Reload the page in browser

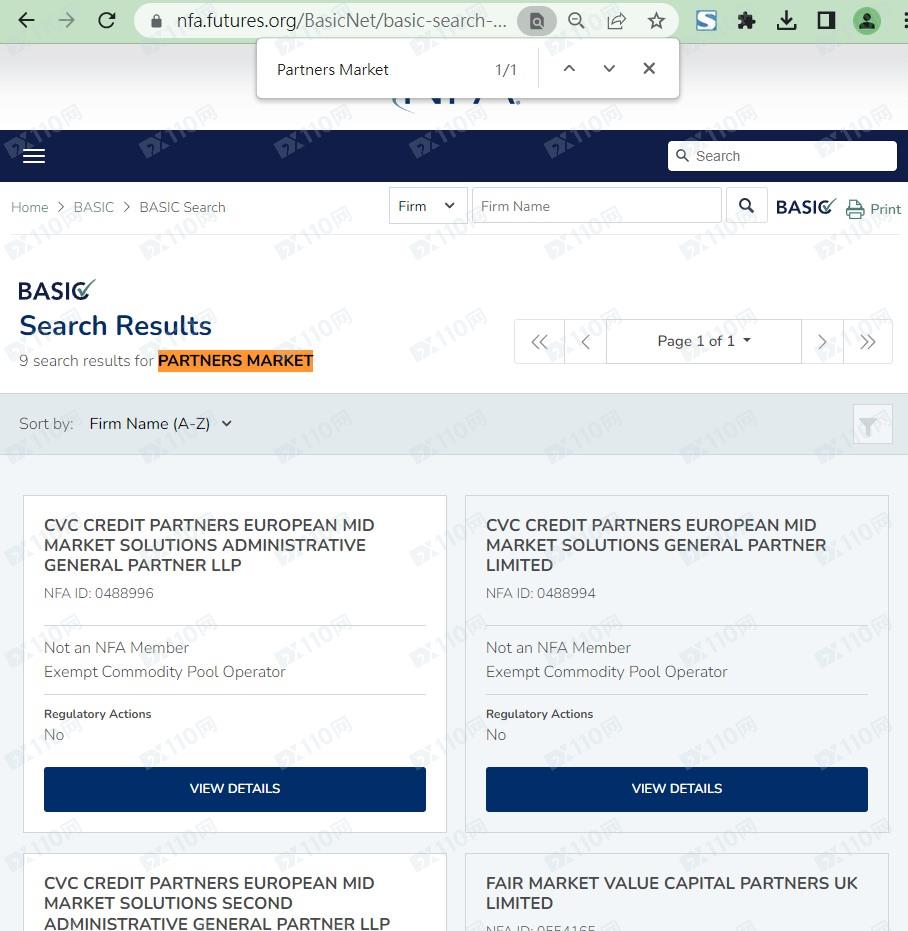click(106, 21)
